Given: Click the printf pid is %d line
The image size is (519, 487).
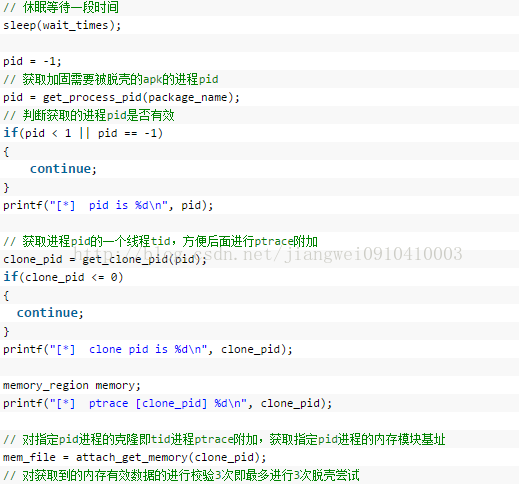Looking at the screenshot, I should point(108,205).
